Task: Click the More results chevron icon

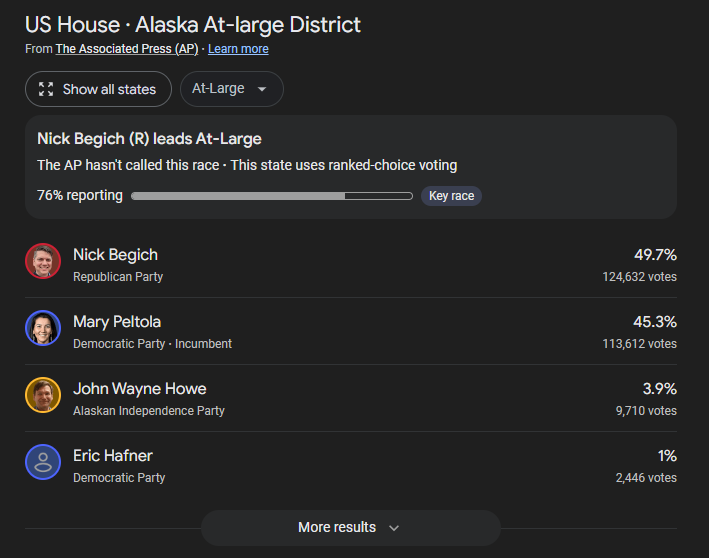Action: click(x=394, y=528)
